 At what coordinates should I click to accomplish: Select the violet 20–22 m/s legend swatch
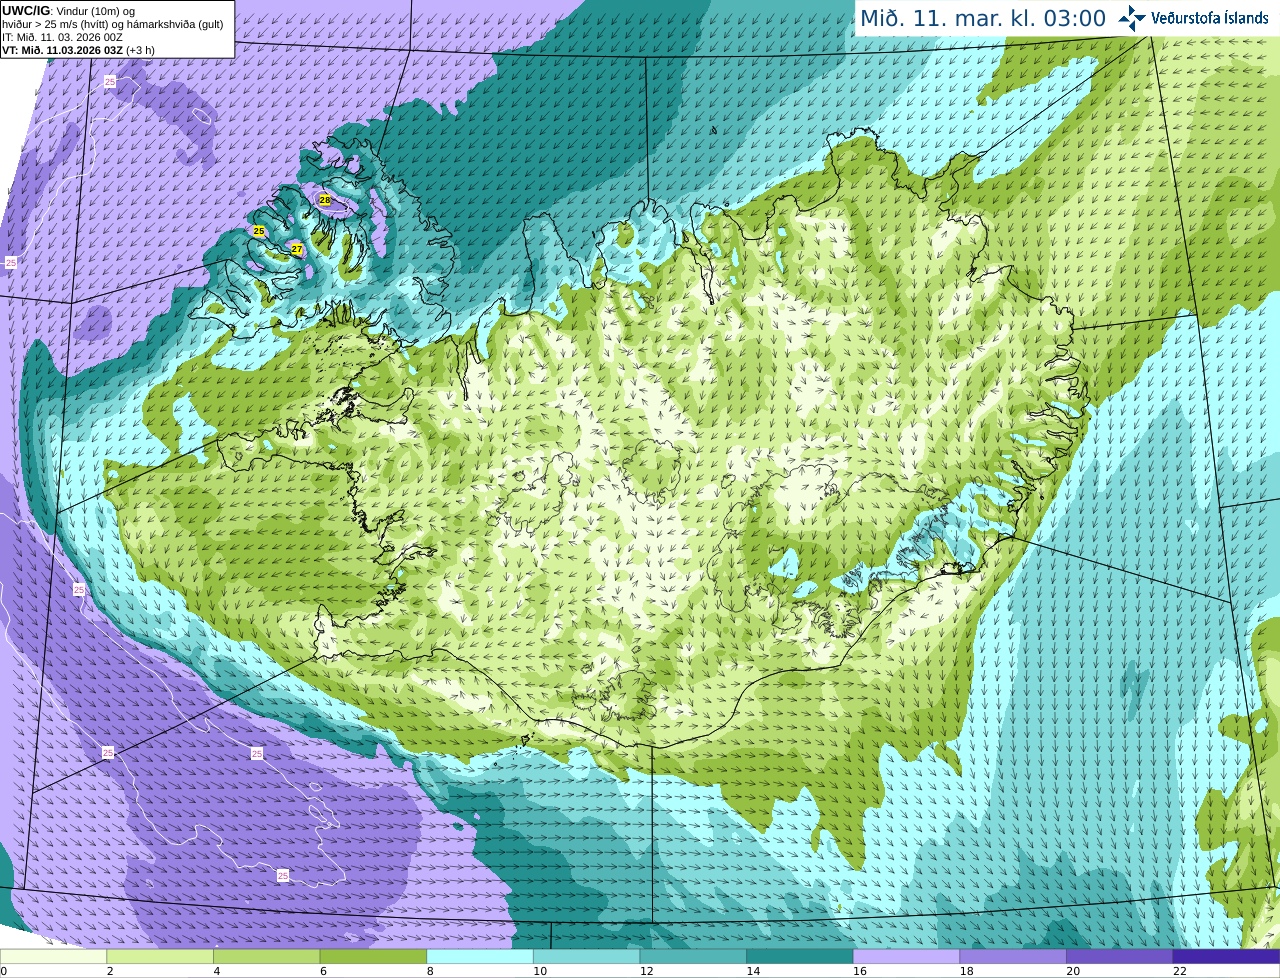coord(1119,956)
